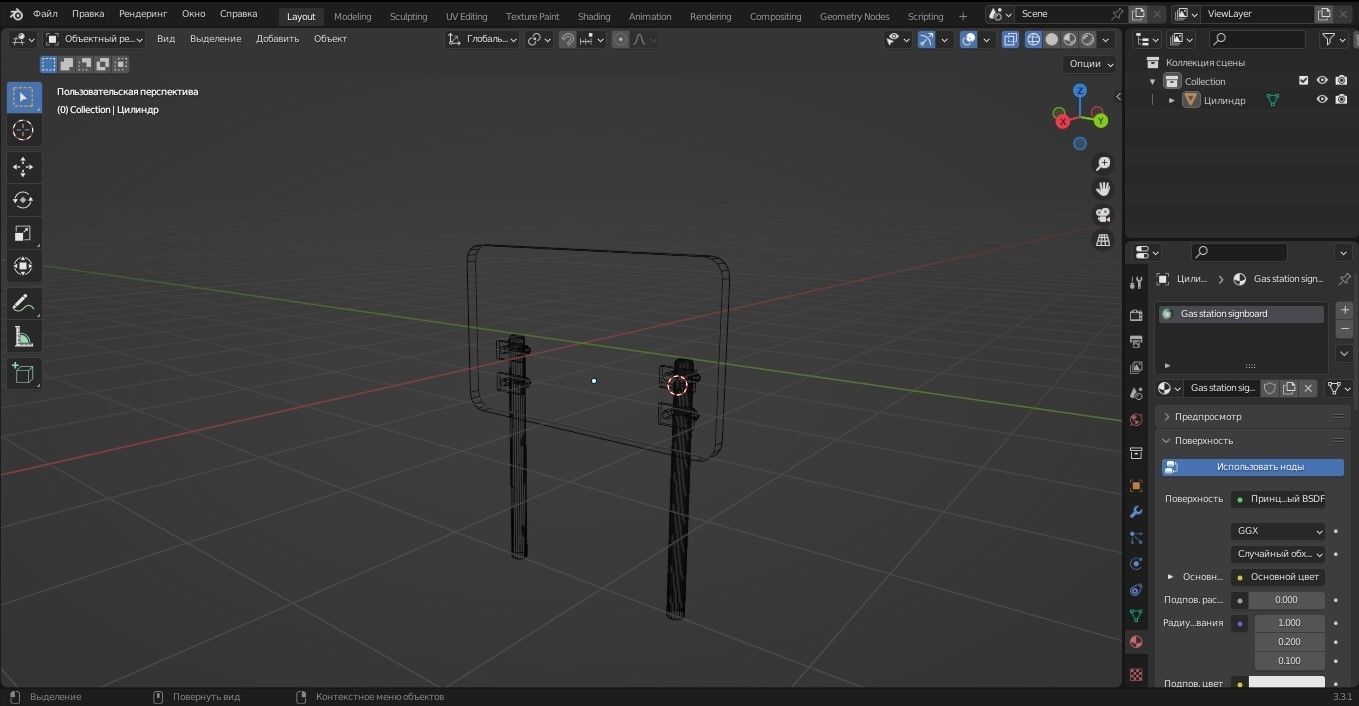
Task: Select the Annotate pencil tool
Action: pyautogui.click(x=23, y=303)
